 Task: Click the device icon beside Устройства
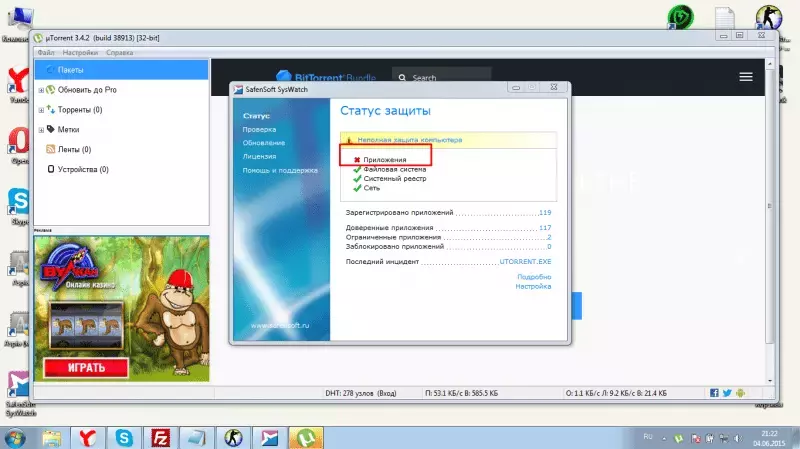[51, 169]
